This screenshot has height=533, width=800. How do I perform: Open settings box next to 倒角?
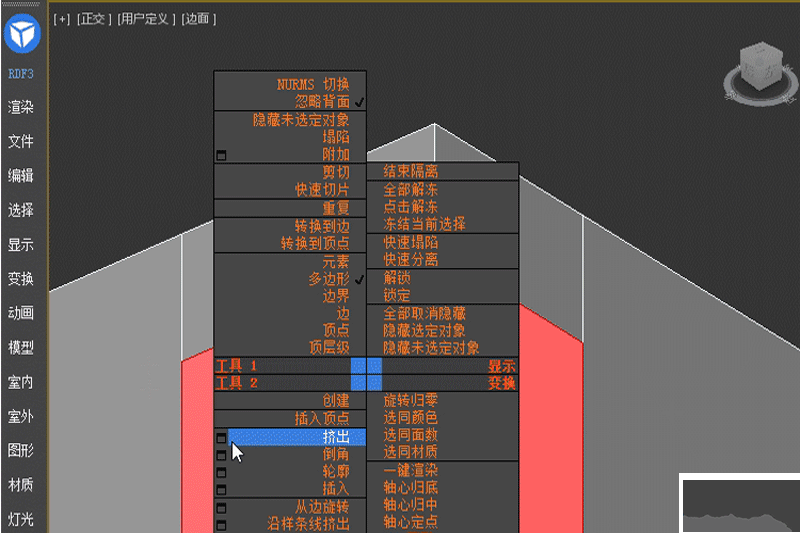tap(221, 455)
